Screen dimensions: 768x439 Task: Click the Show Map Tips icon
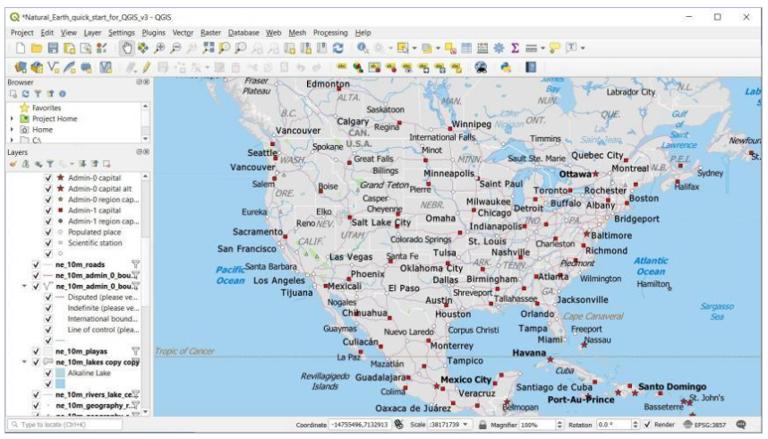coord(554,48)
